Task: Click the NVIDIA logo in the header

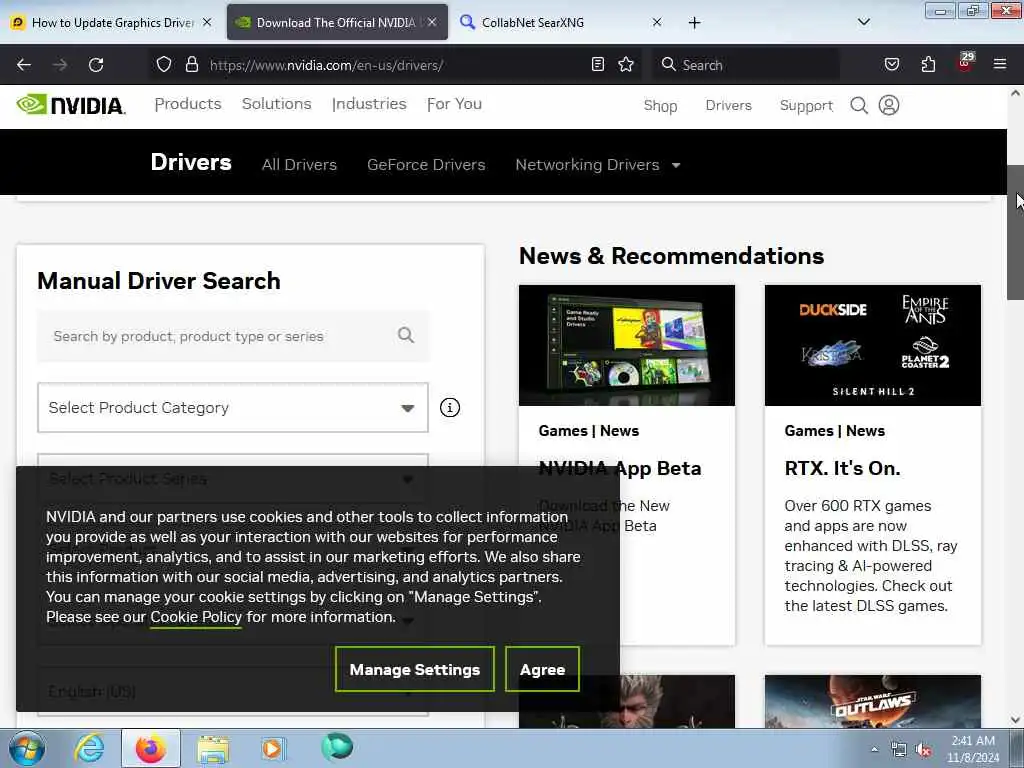Action: pos(71,104)
